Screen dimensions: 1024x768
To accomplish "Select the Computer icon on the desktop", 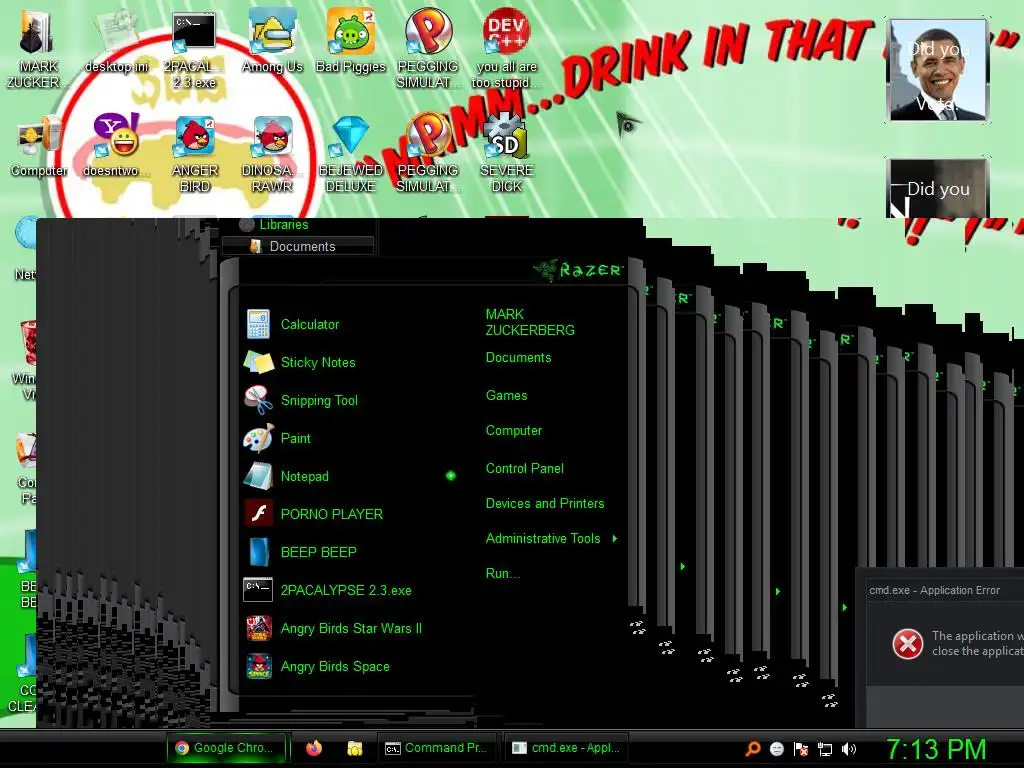I will tap(39, 146).
